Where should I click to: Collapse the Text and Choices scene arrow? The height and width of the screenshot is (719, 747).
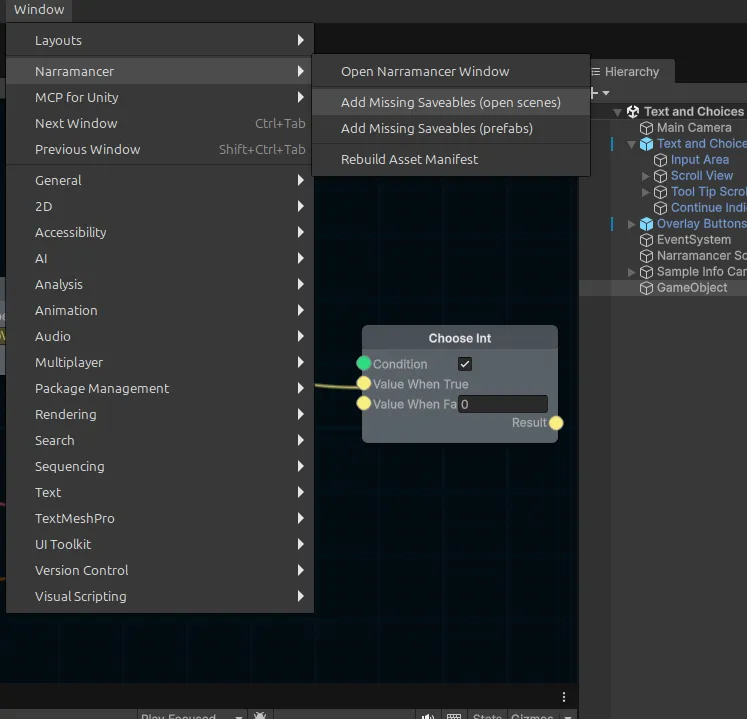[617, 112]
